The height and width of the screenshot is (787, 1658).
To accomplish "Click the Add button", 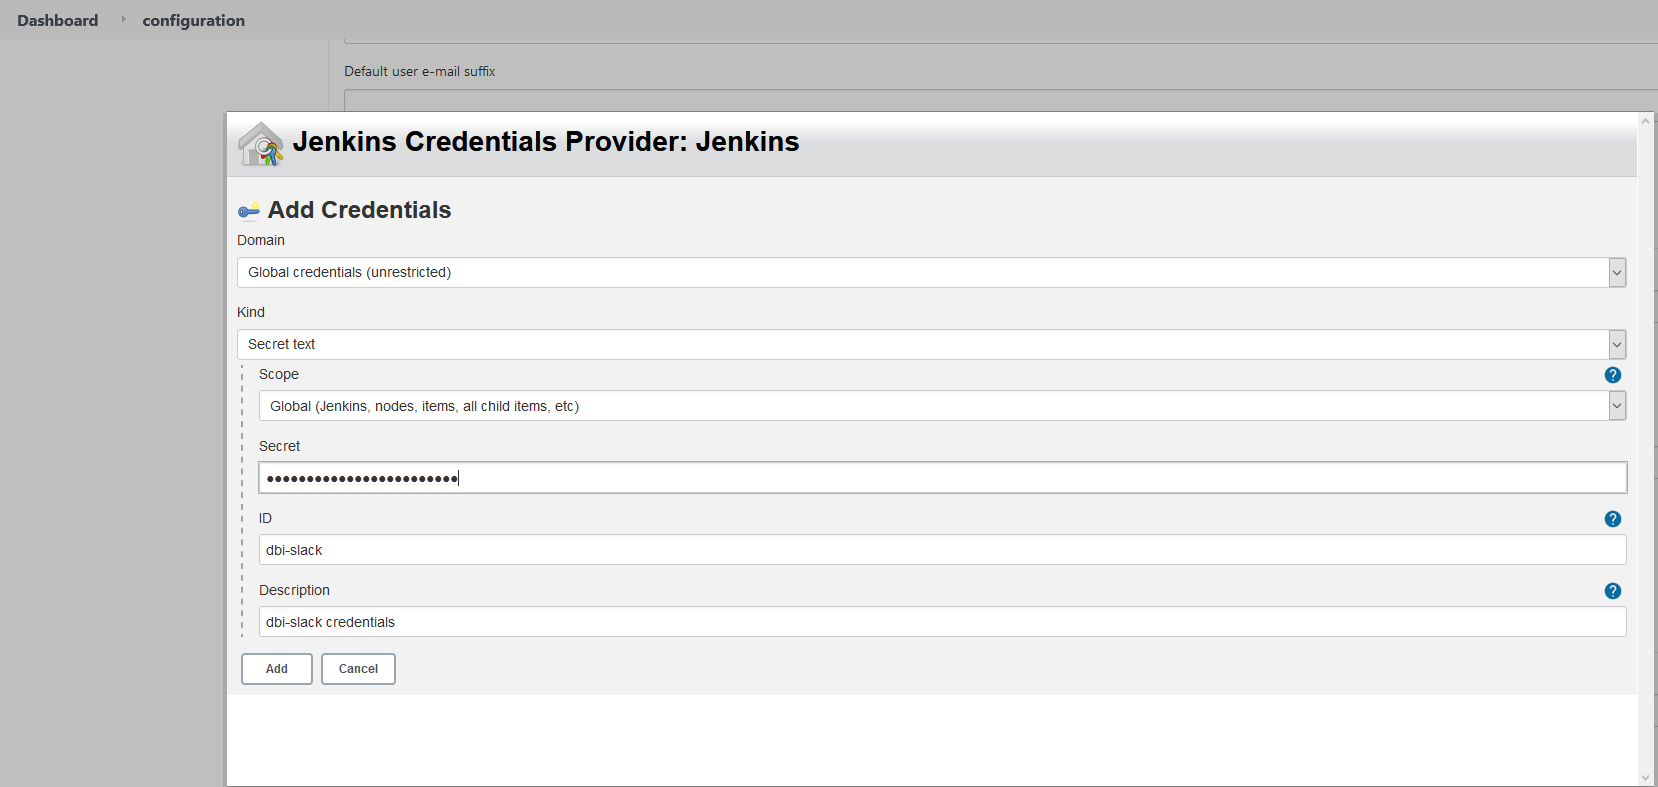I will [x=277, y=669].
